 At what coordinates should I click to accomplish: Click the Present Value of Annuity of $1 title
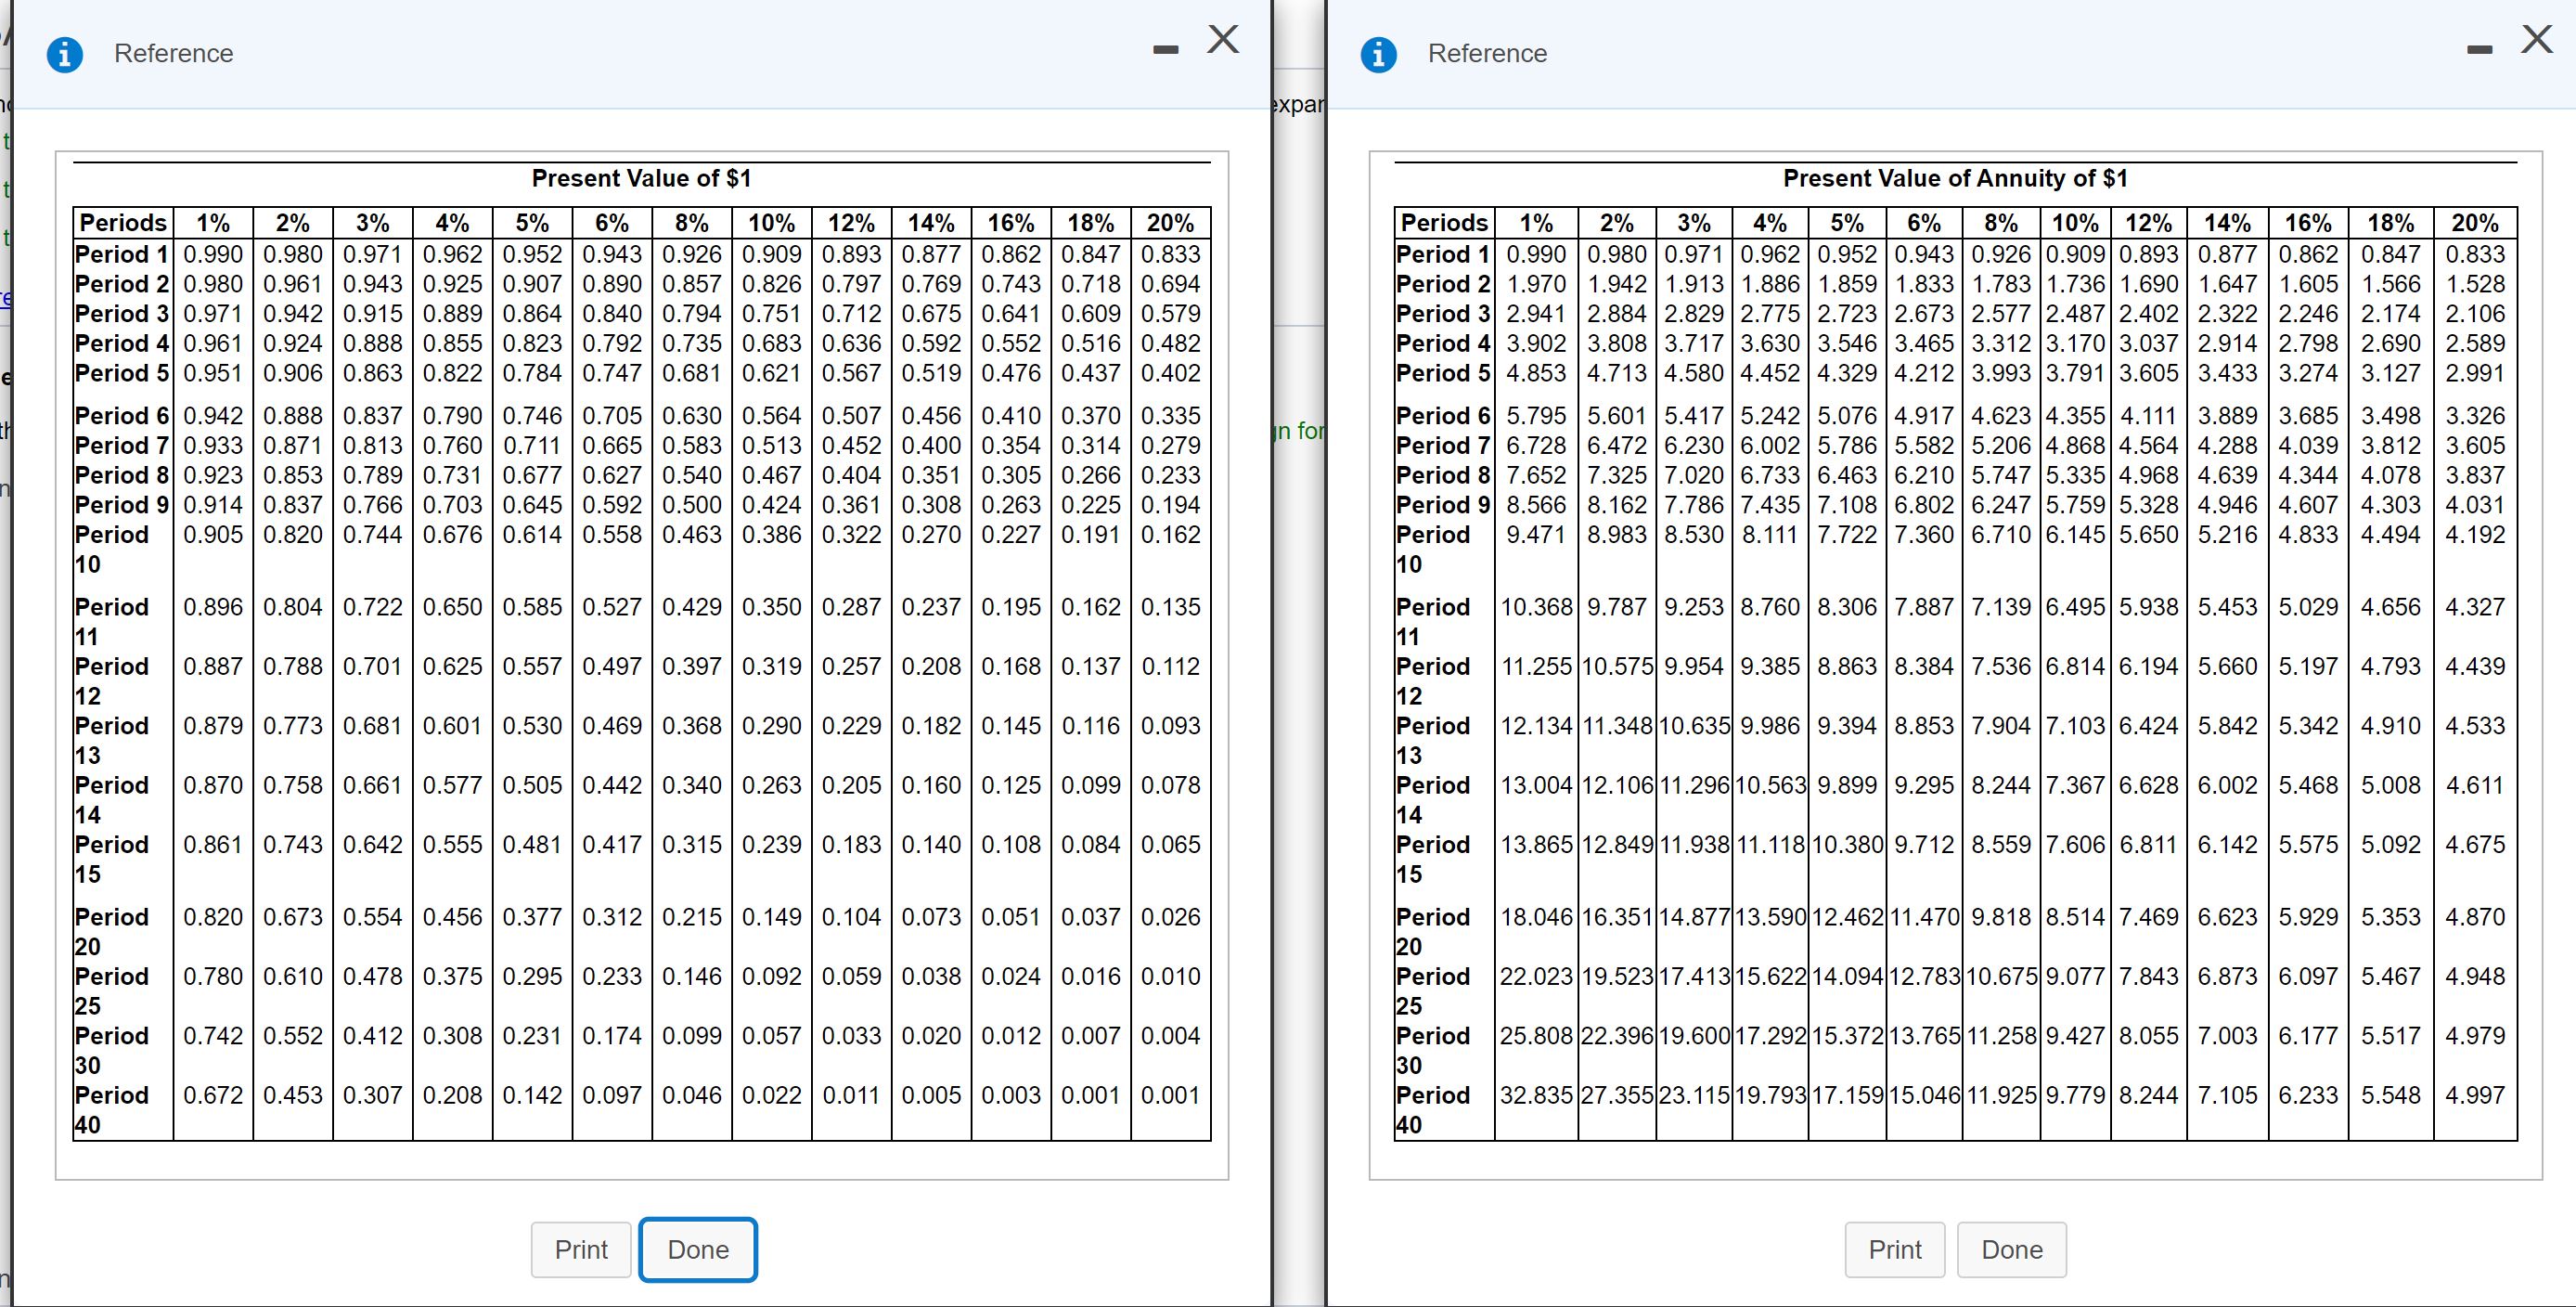(x=1955, y=178)
